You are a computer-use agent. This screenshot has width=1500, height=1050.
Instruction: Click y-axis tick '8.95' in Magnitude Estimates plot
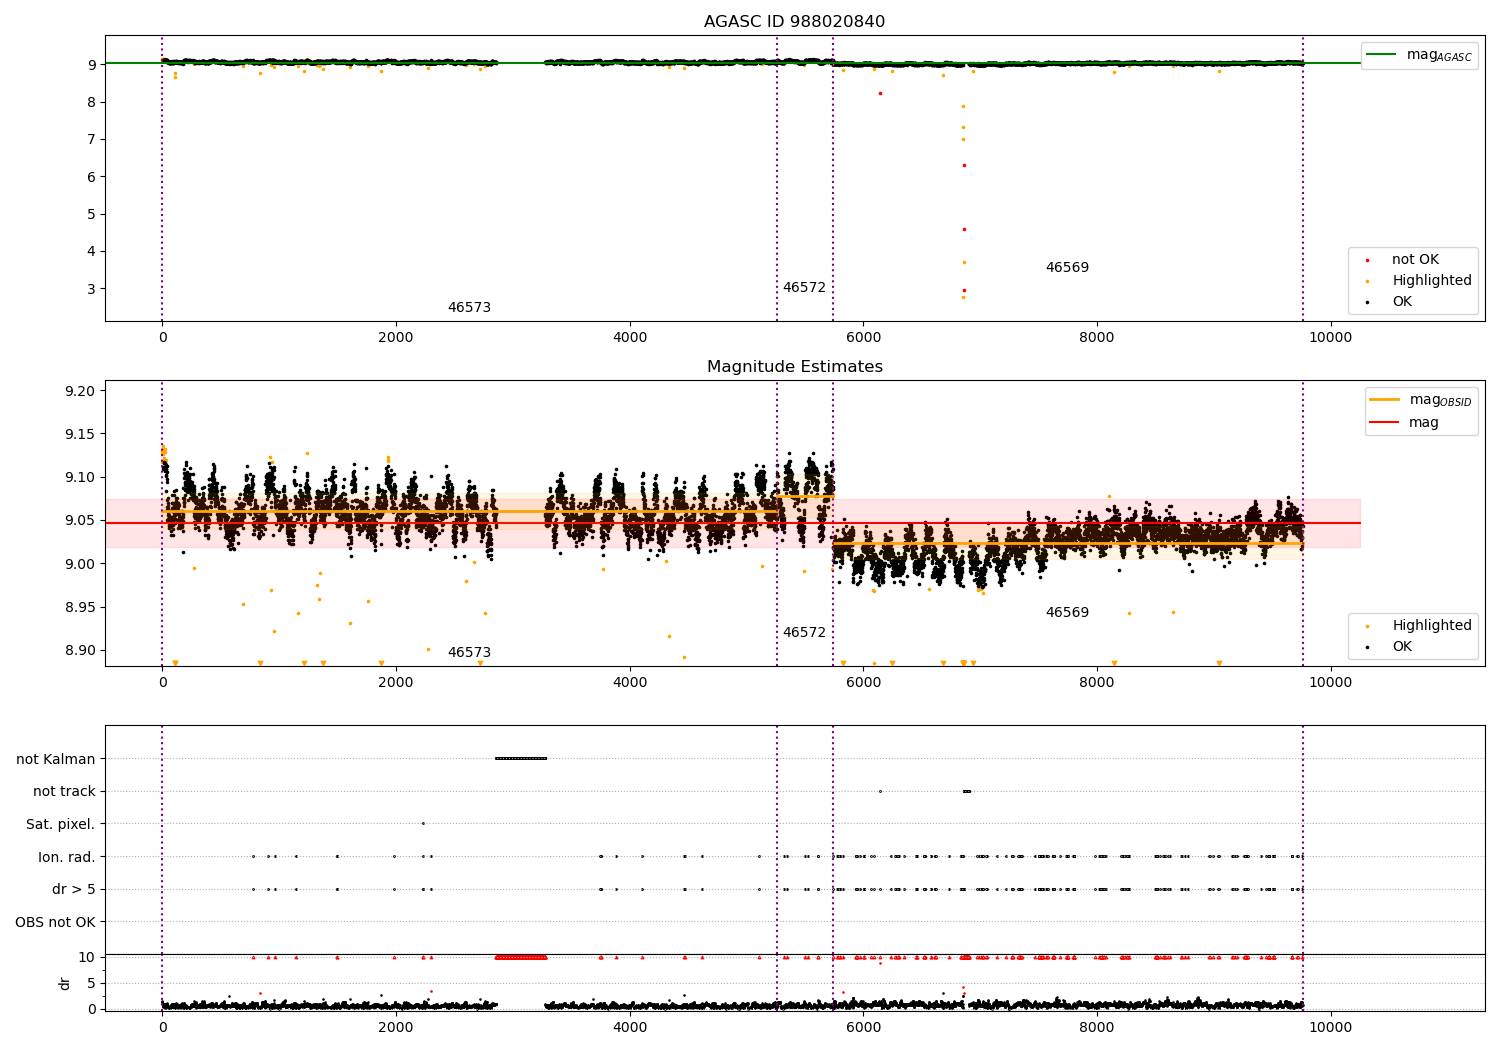[x=80, y=607]
